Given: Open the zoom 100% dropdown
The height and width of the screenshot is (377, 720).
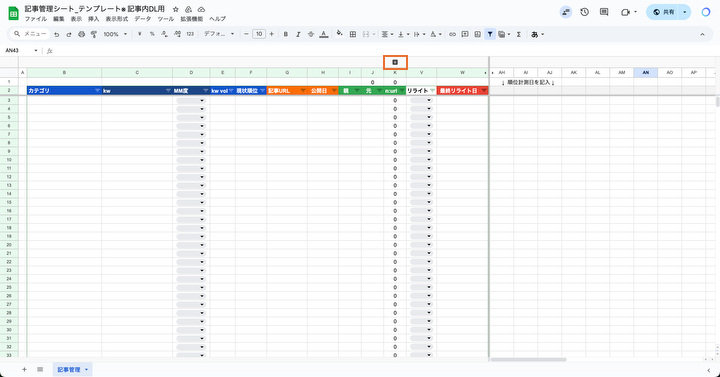Looking at the screenshot, I should (x=115, y=34).
